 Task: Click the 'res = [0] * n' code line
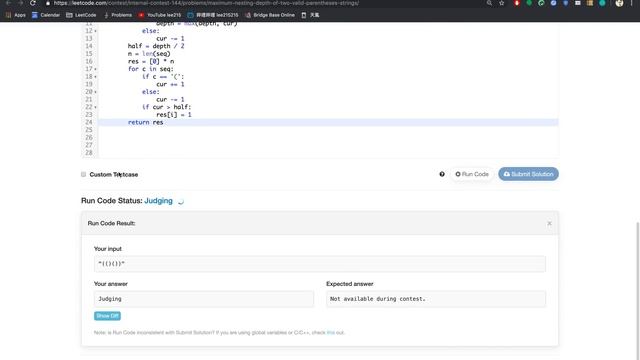tap(151, 62)
